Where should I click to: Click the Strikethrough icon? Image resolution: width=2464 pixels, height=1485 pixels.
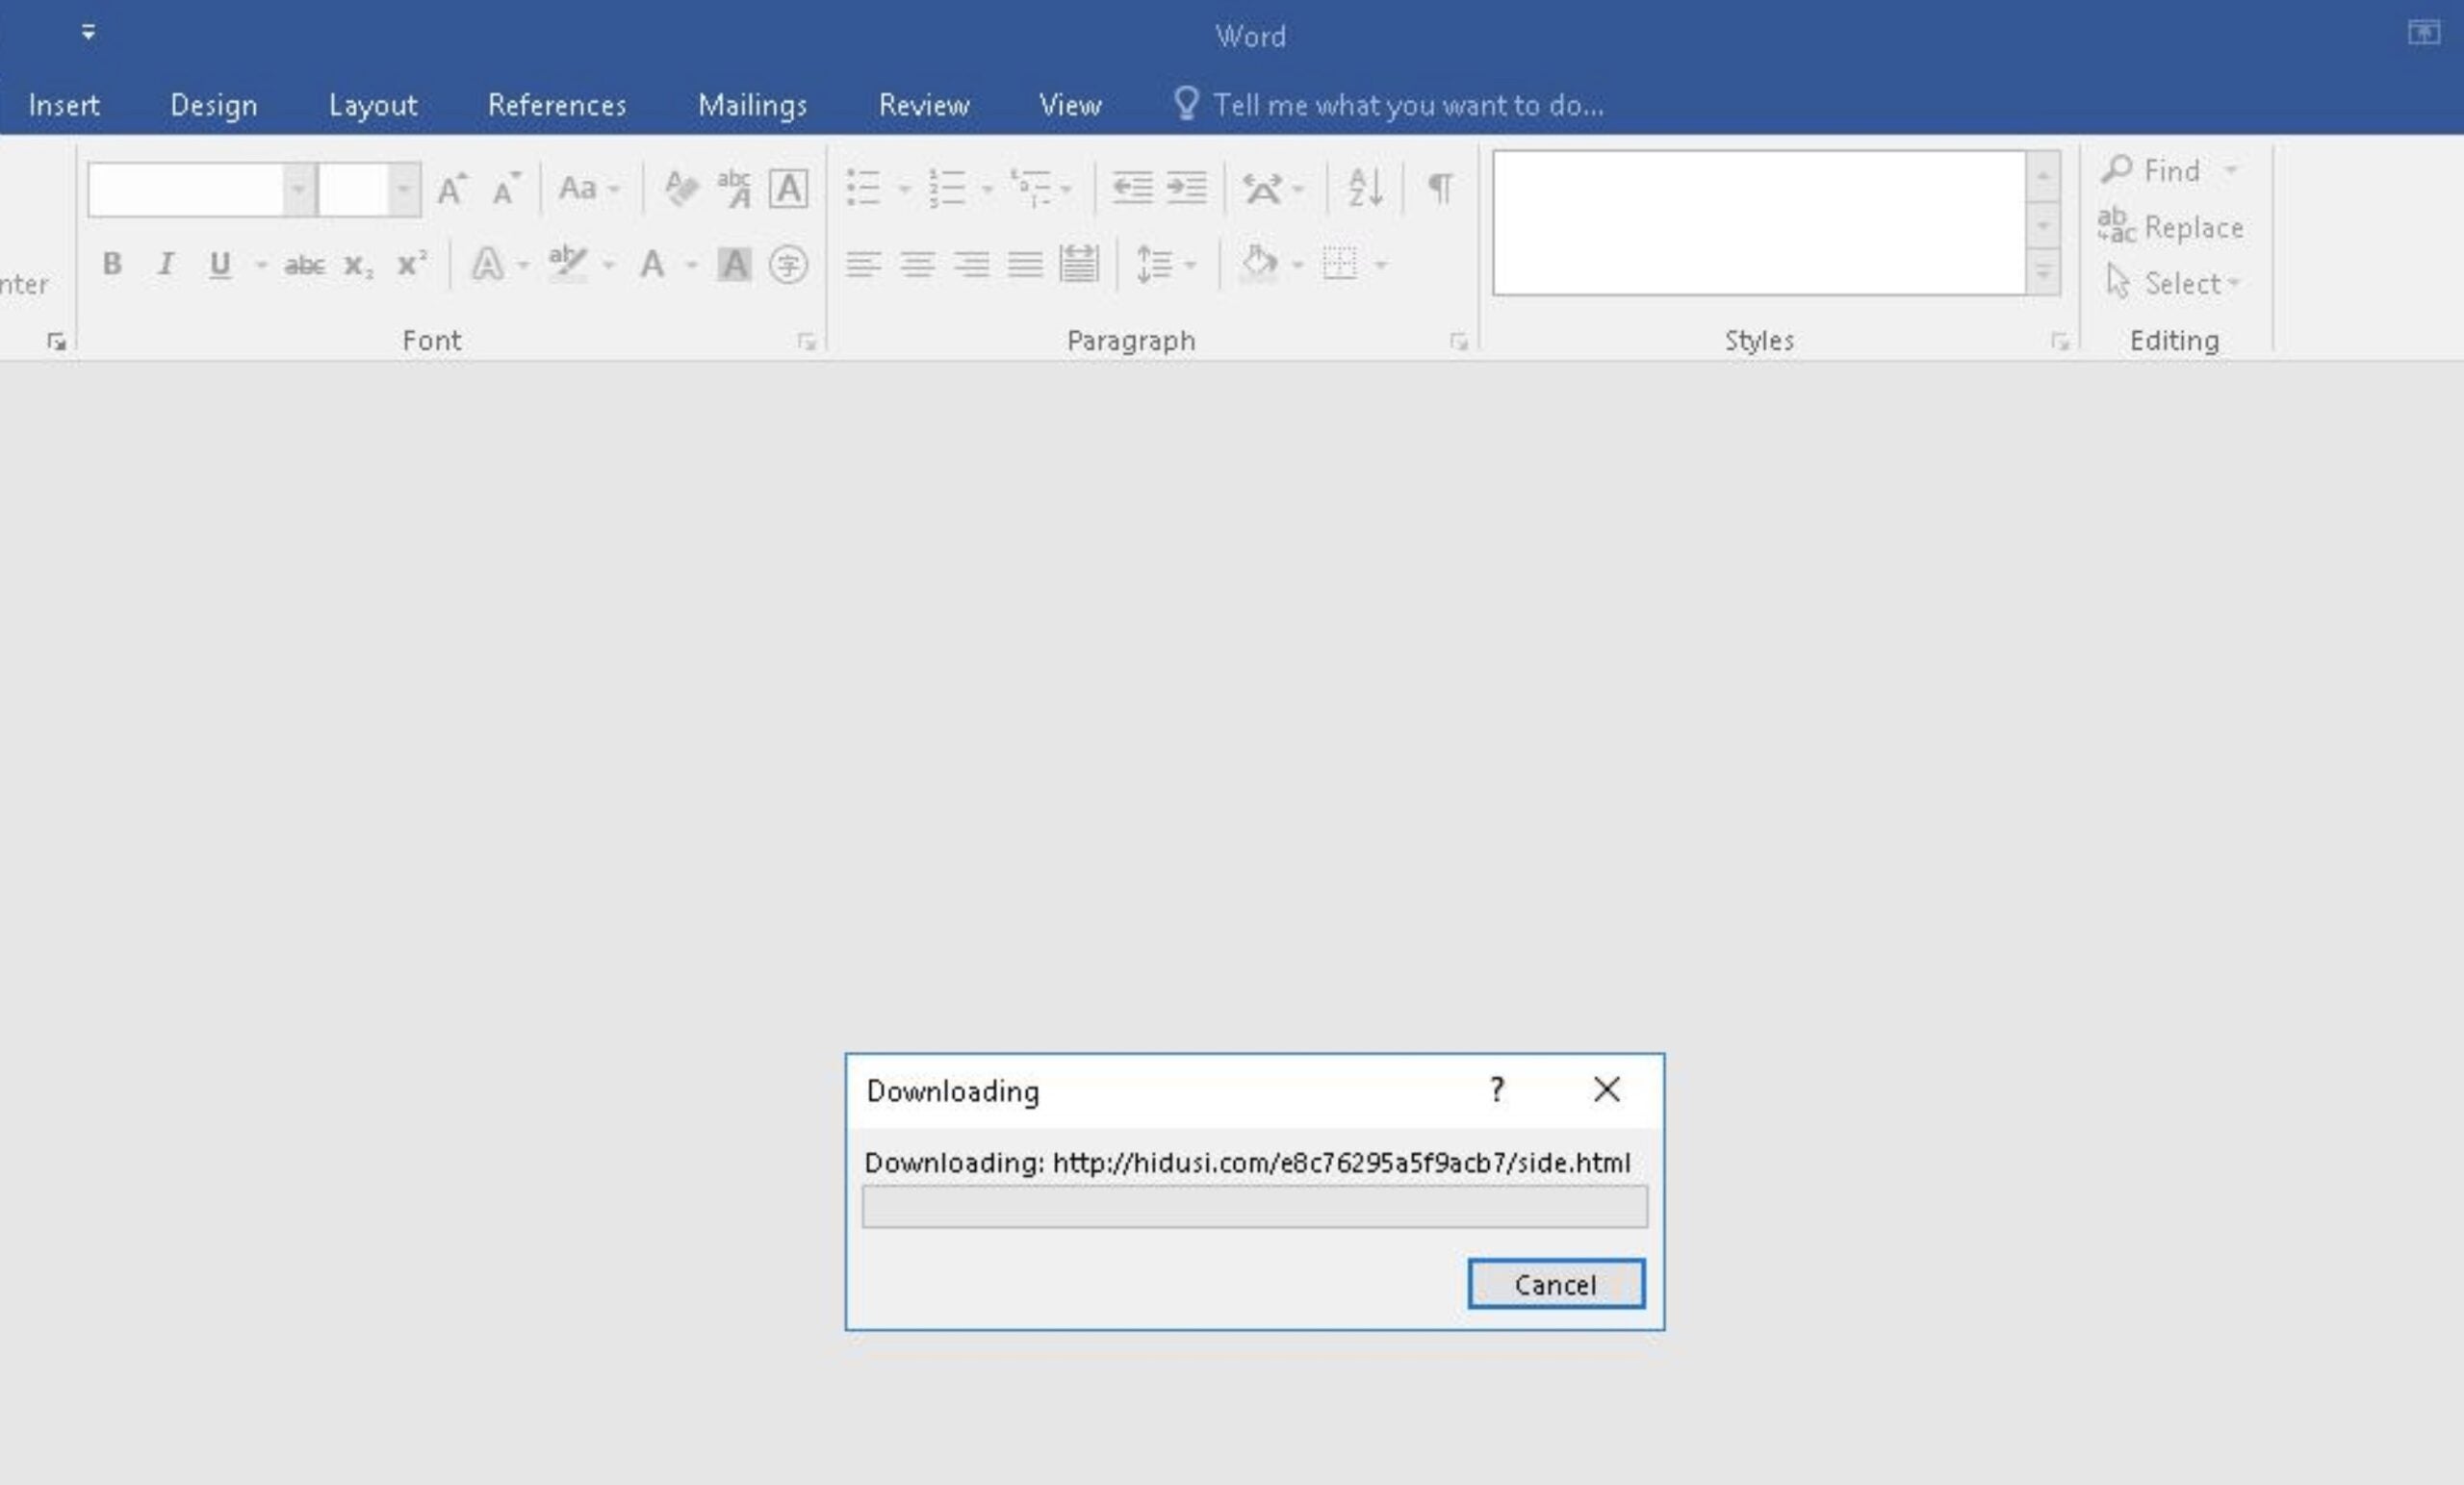point(304,265)
